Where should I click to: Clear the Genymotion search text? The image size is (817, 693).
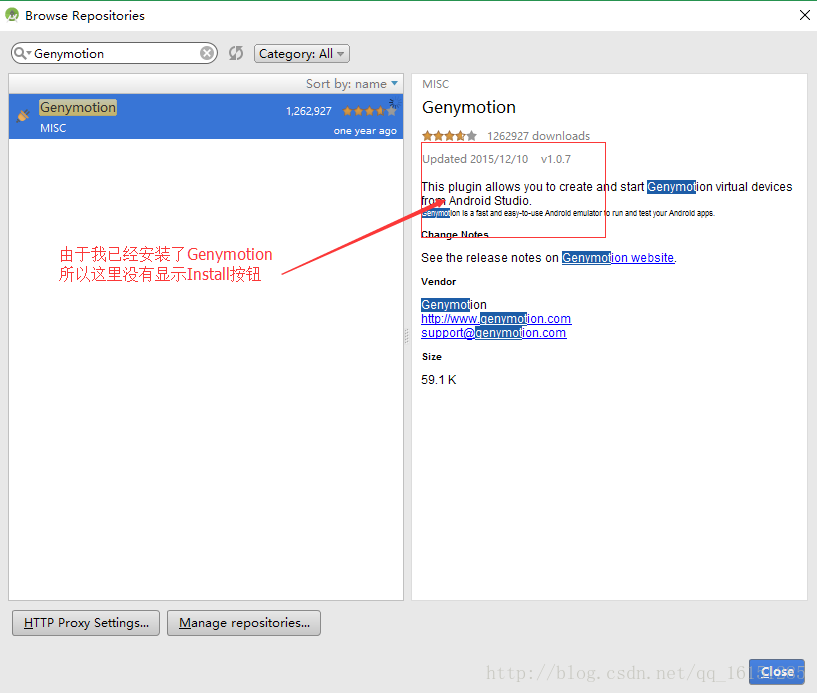[207, 53]
